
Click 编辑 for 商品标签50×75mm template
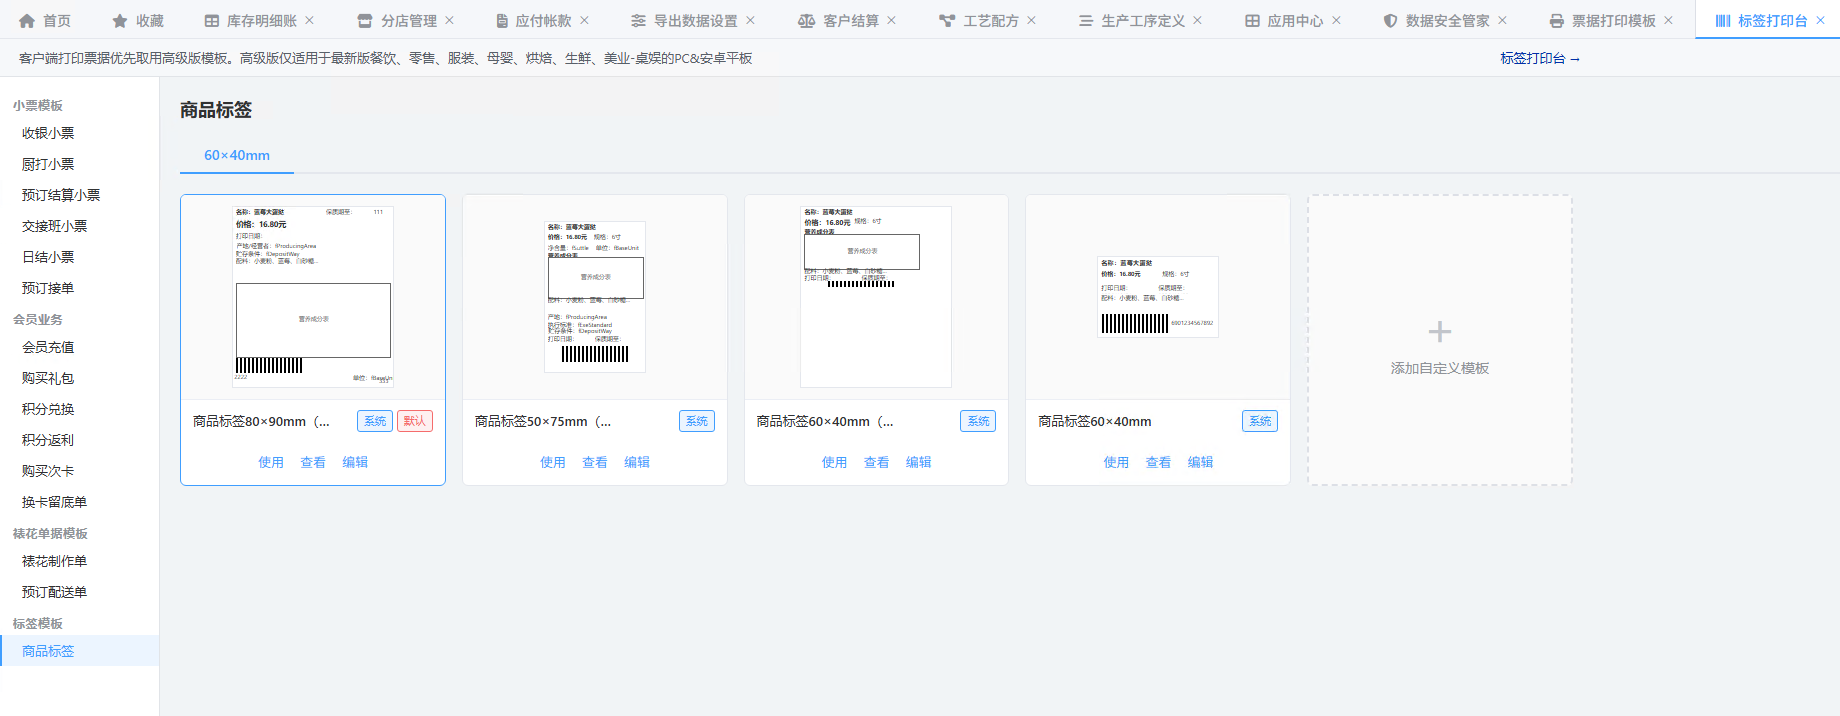tap(637, 462)
